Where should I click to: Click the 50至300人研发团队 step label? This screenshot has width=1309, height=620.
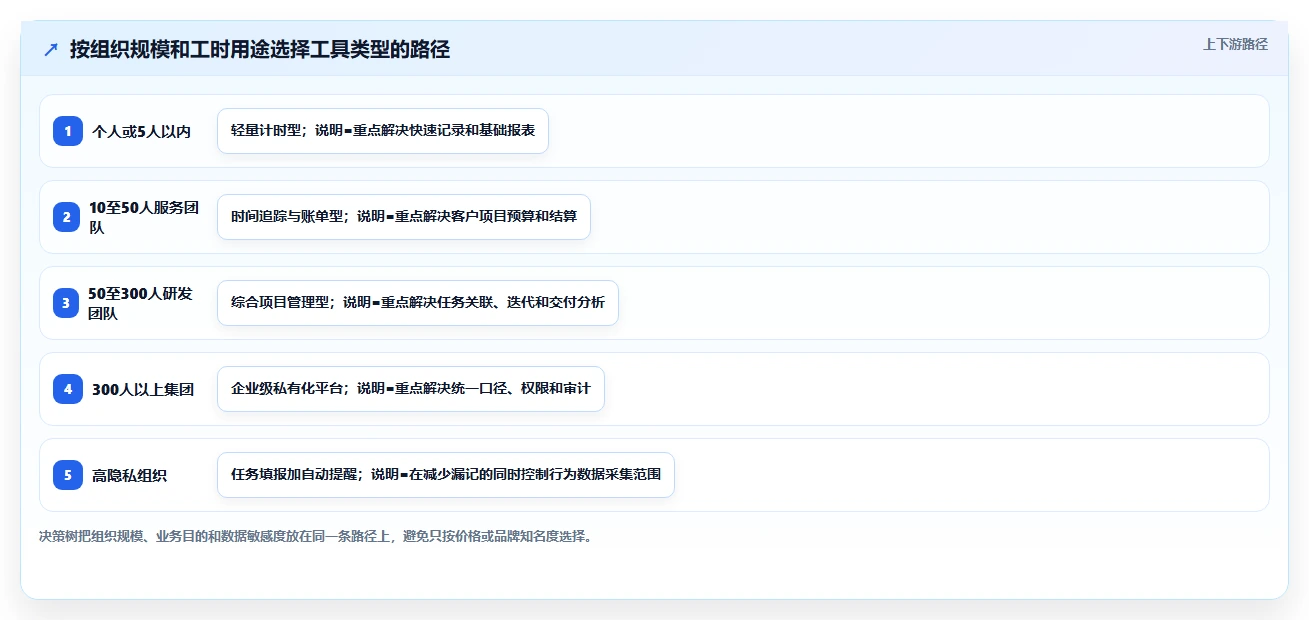point(140,303)
